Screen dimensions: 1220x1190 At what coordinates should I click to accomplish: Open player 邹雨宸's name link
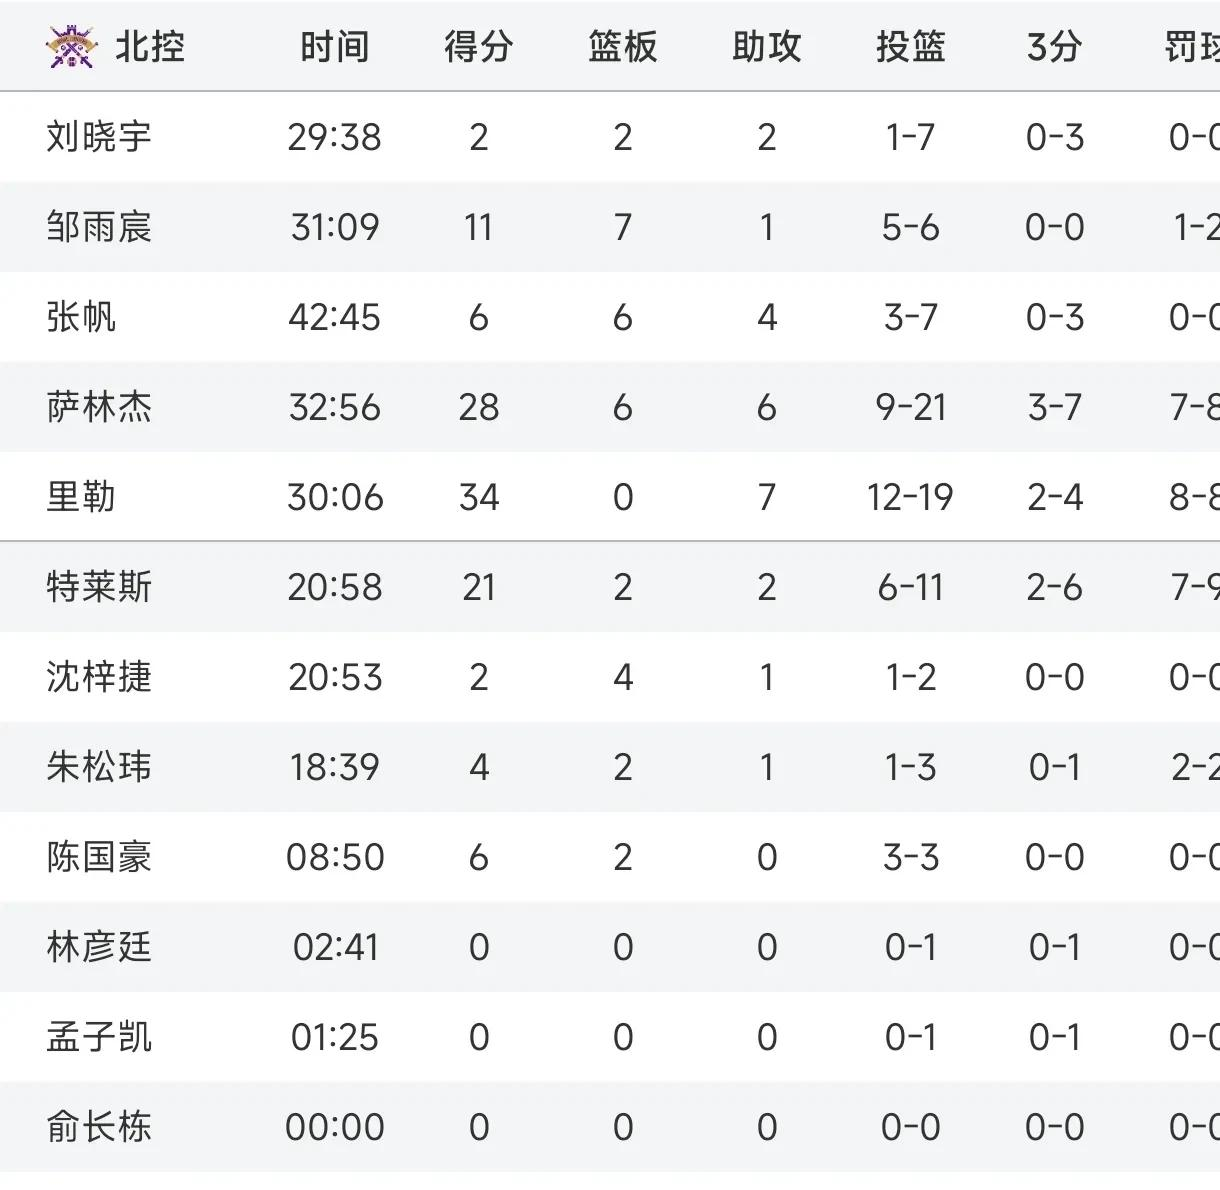pos(99,227)
